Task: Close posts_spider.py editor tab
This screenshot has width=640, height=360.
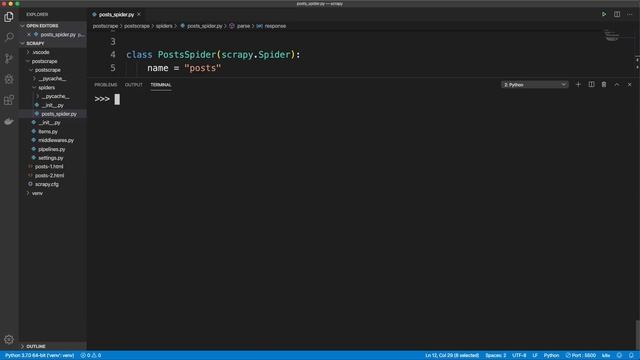Action: coord(139,14)
